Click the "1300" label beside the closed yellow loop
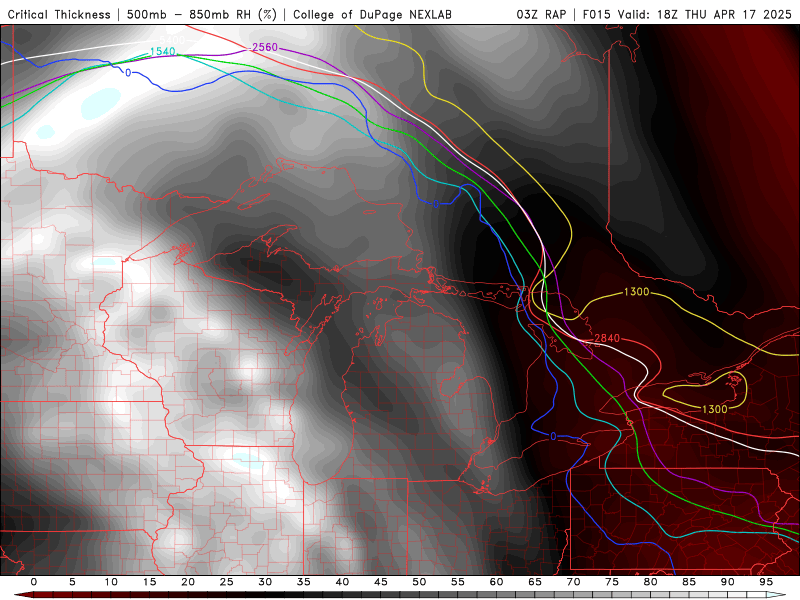The image size is (800, 600). (715, 409)
